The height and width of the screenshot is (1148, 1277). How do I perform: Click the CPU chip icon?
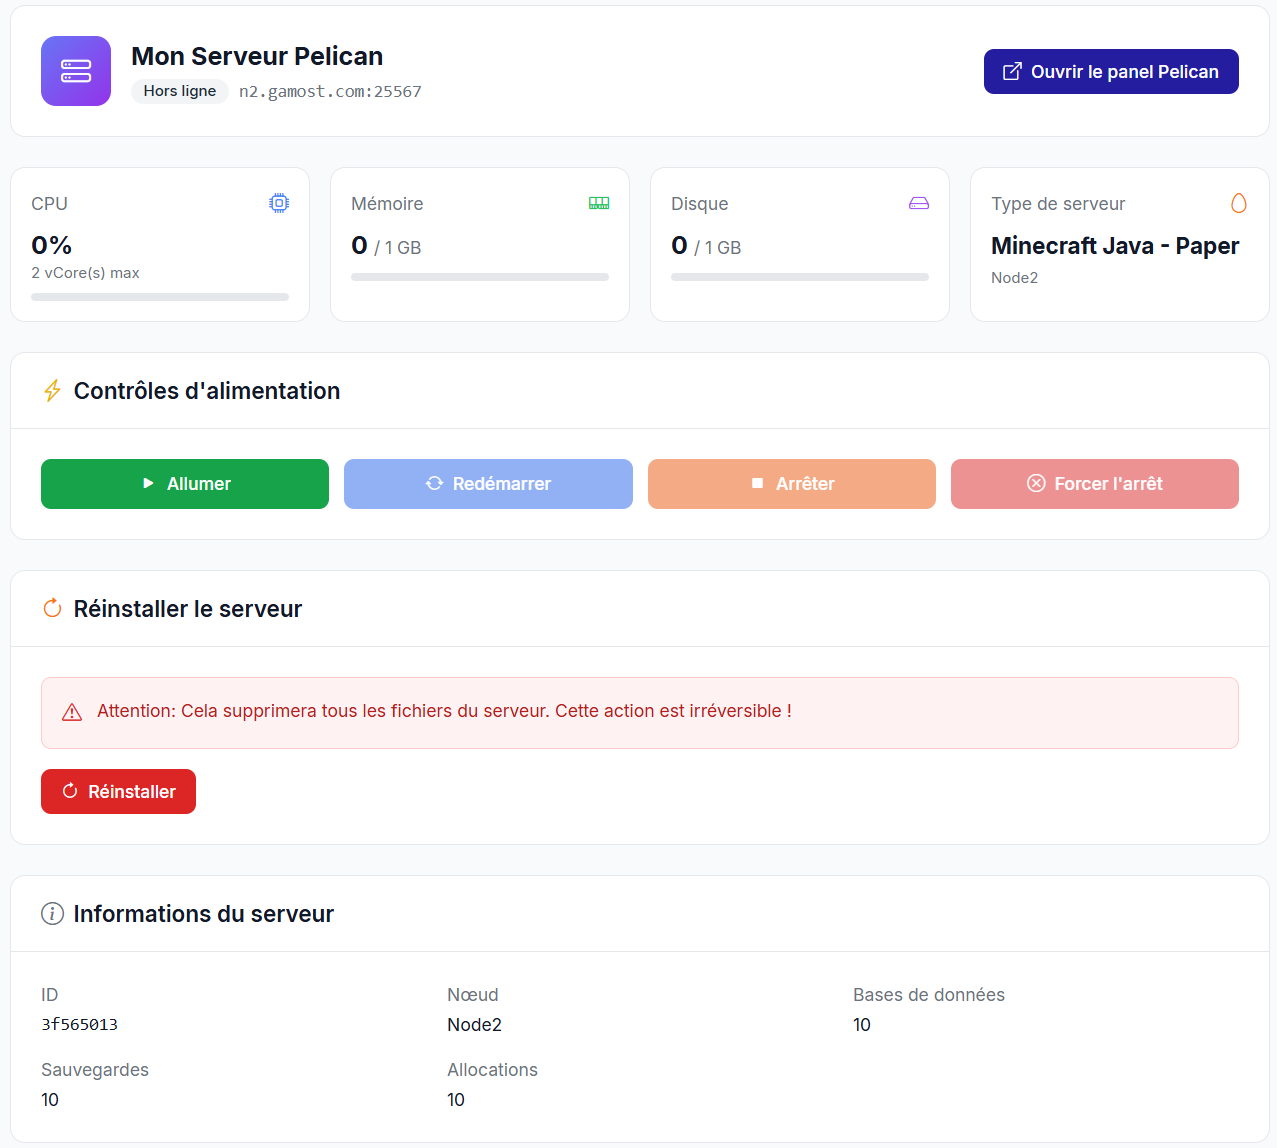279,203
